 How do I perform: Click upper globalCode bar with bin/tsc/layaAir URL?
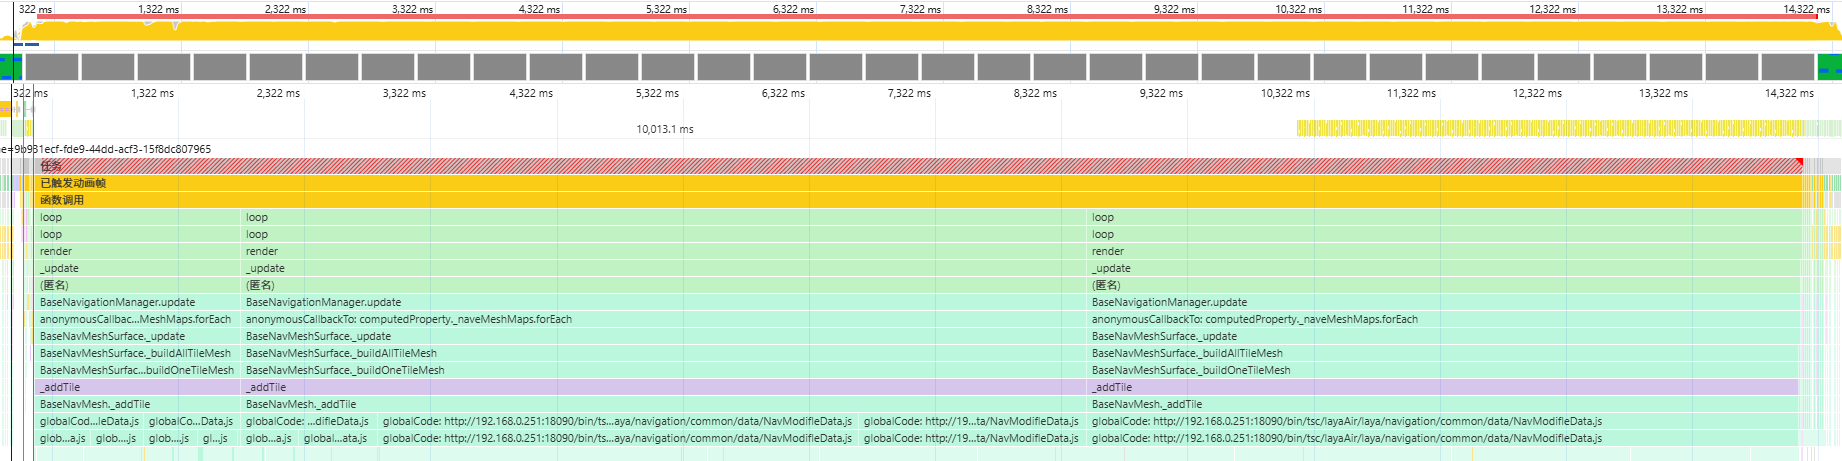coord(1345,421)
